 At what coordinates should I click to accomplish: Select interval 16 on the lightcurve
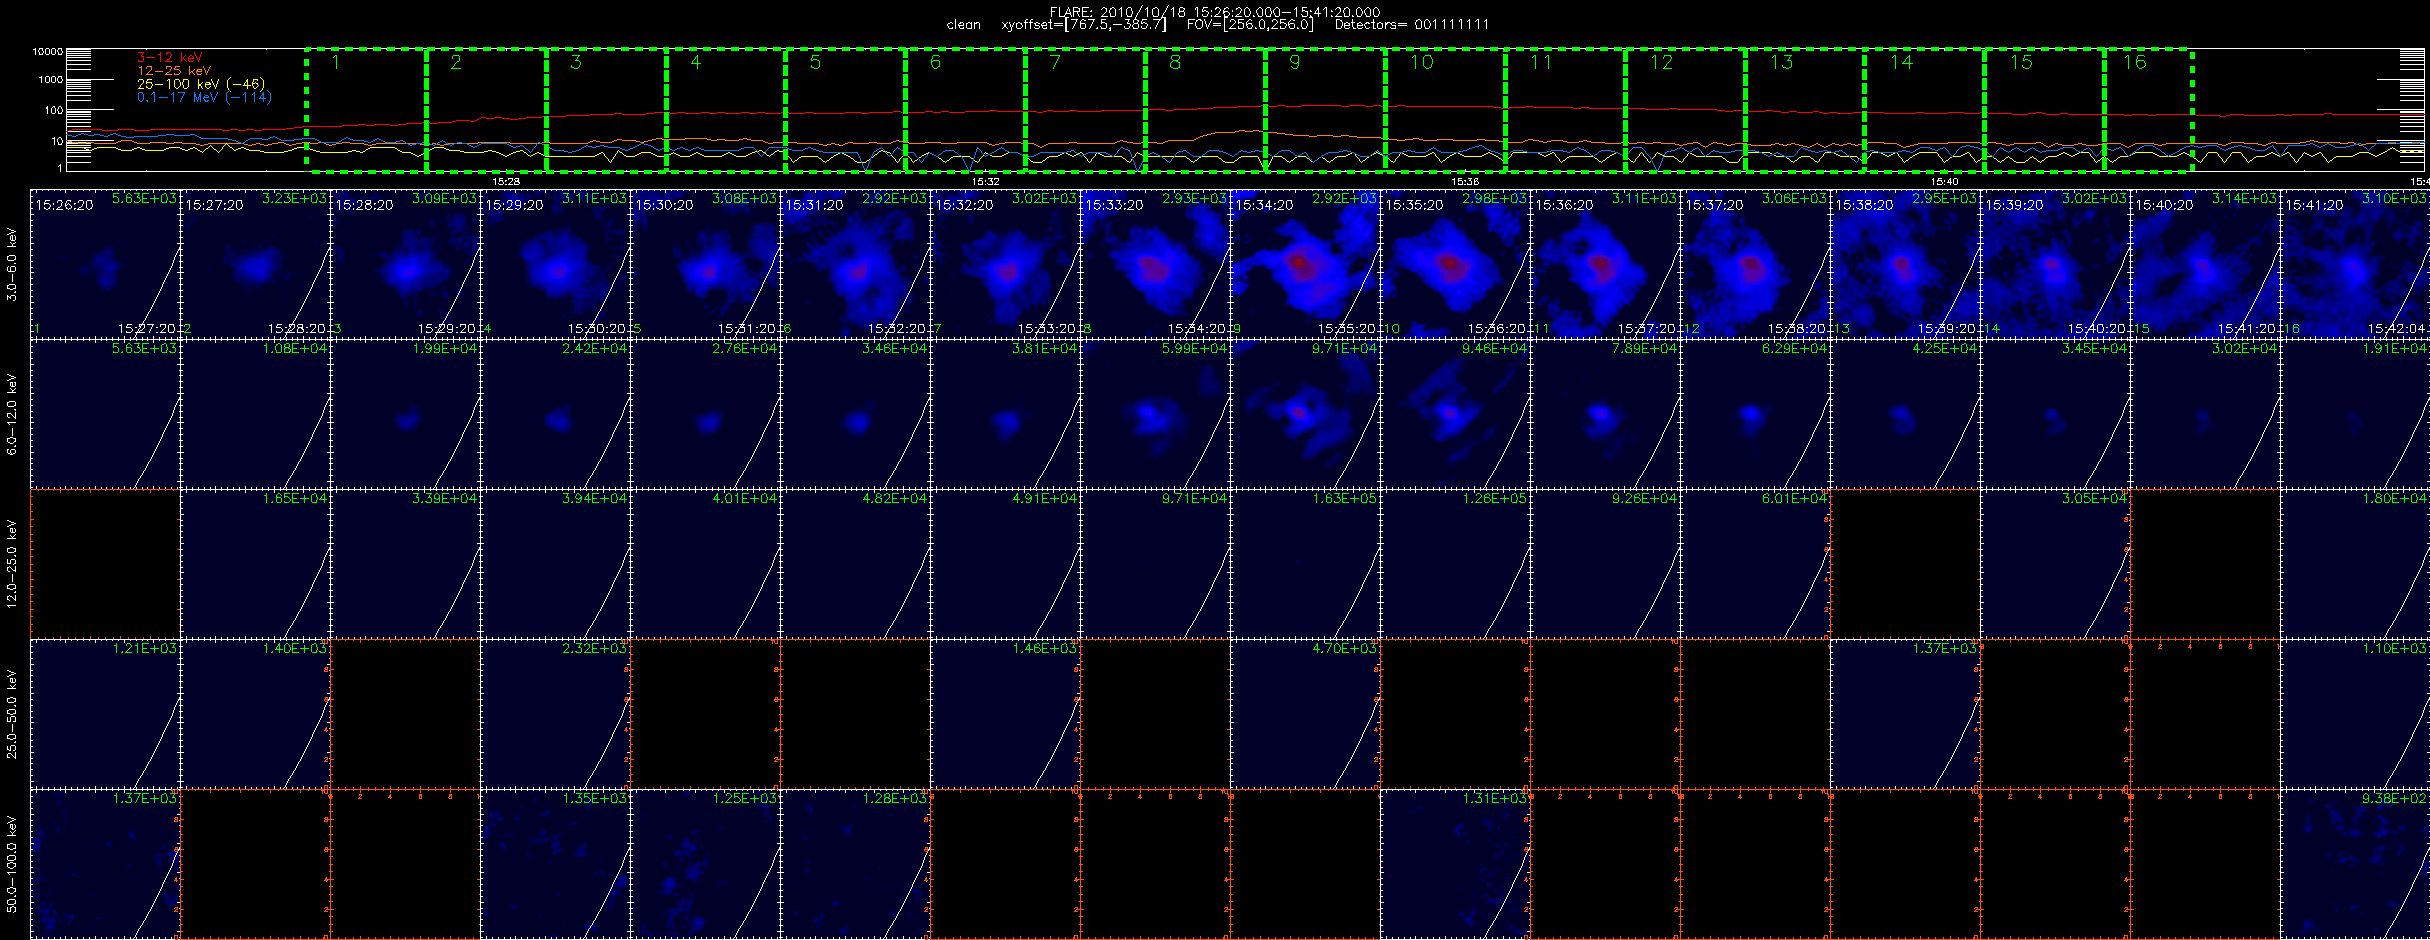click(2149, 110)
